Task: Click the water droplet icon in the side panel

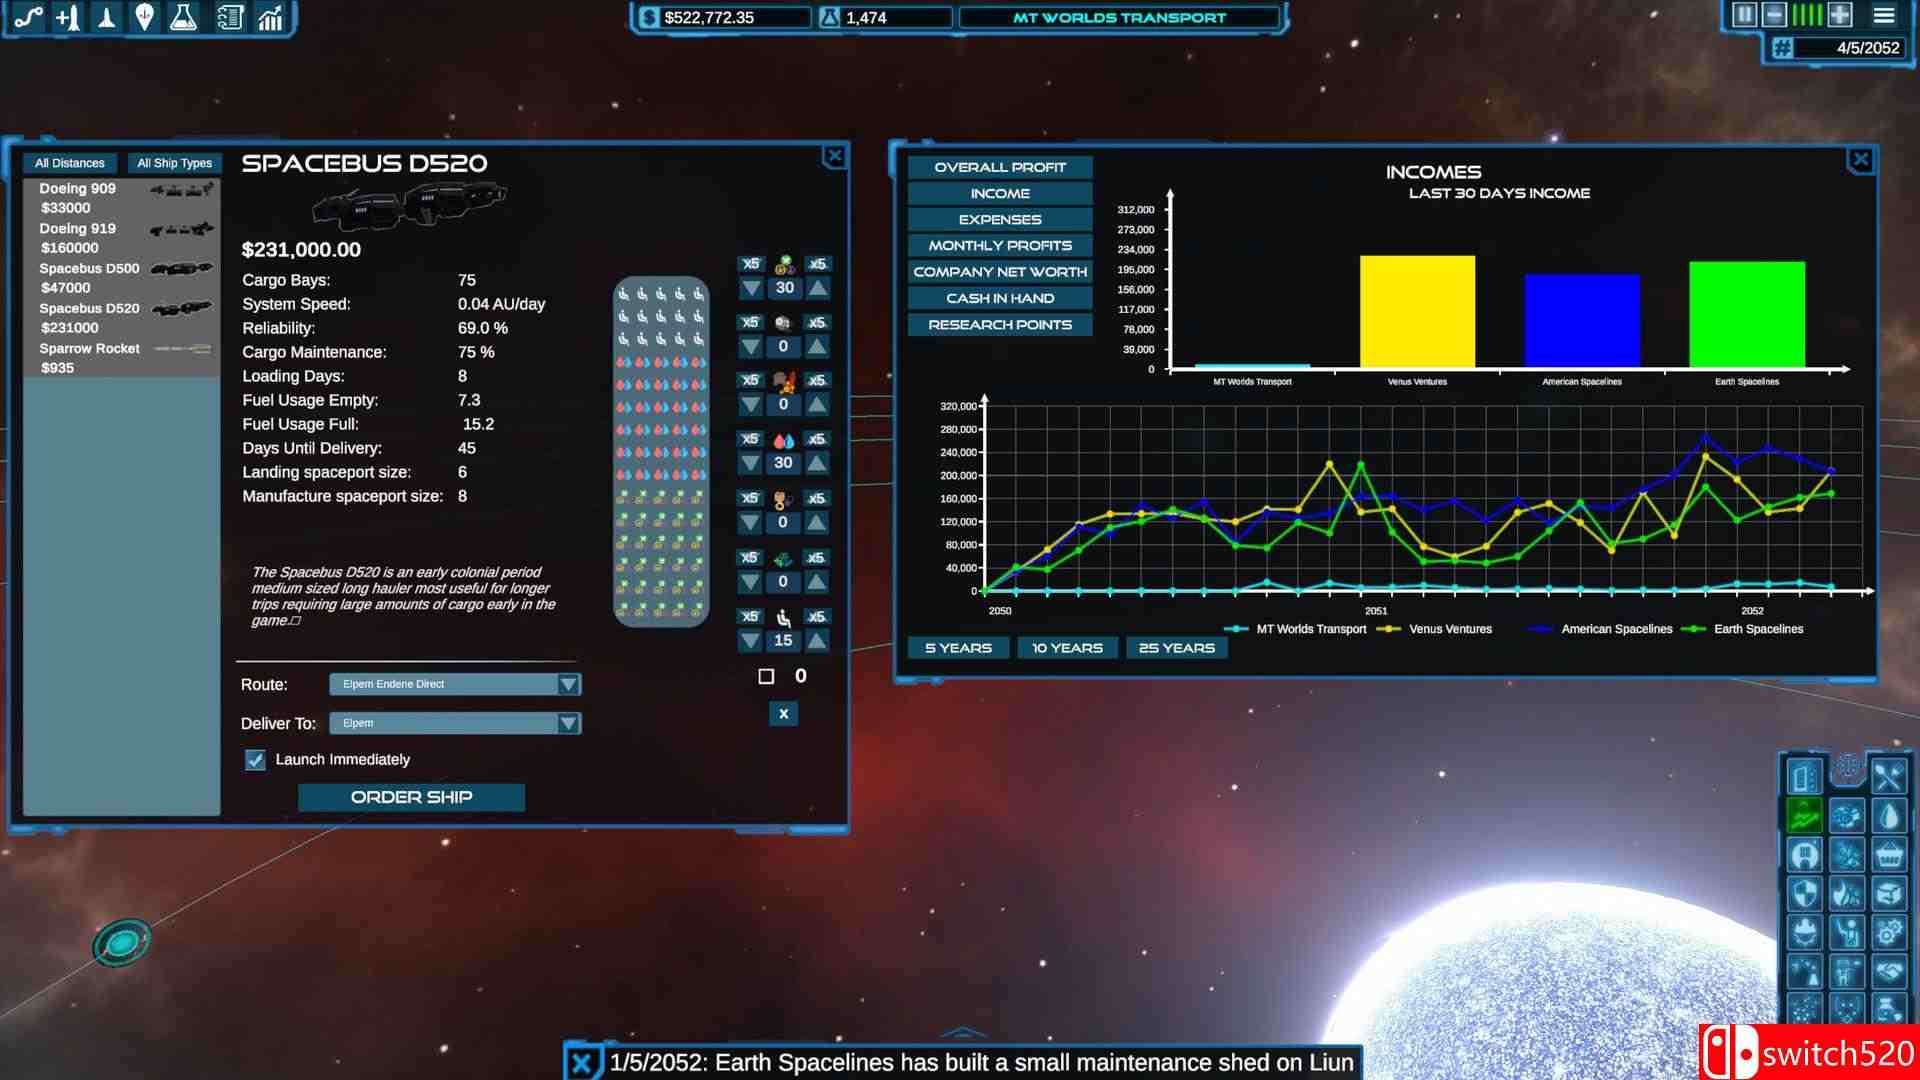Action: pos(1888,816)
